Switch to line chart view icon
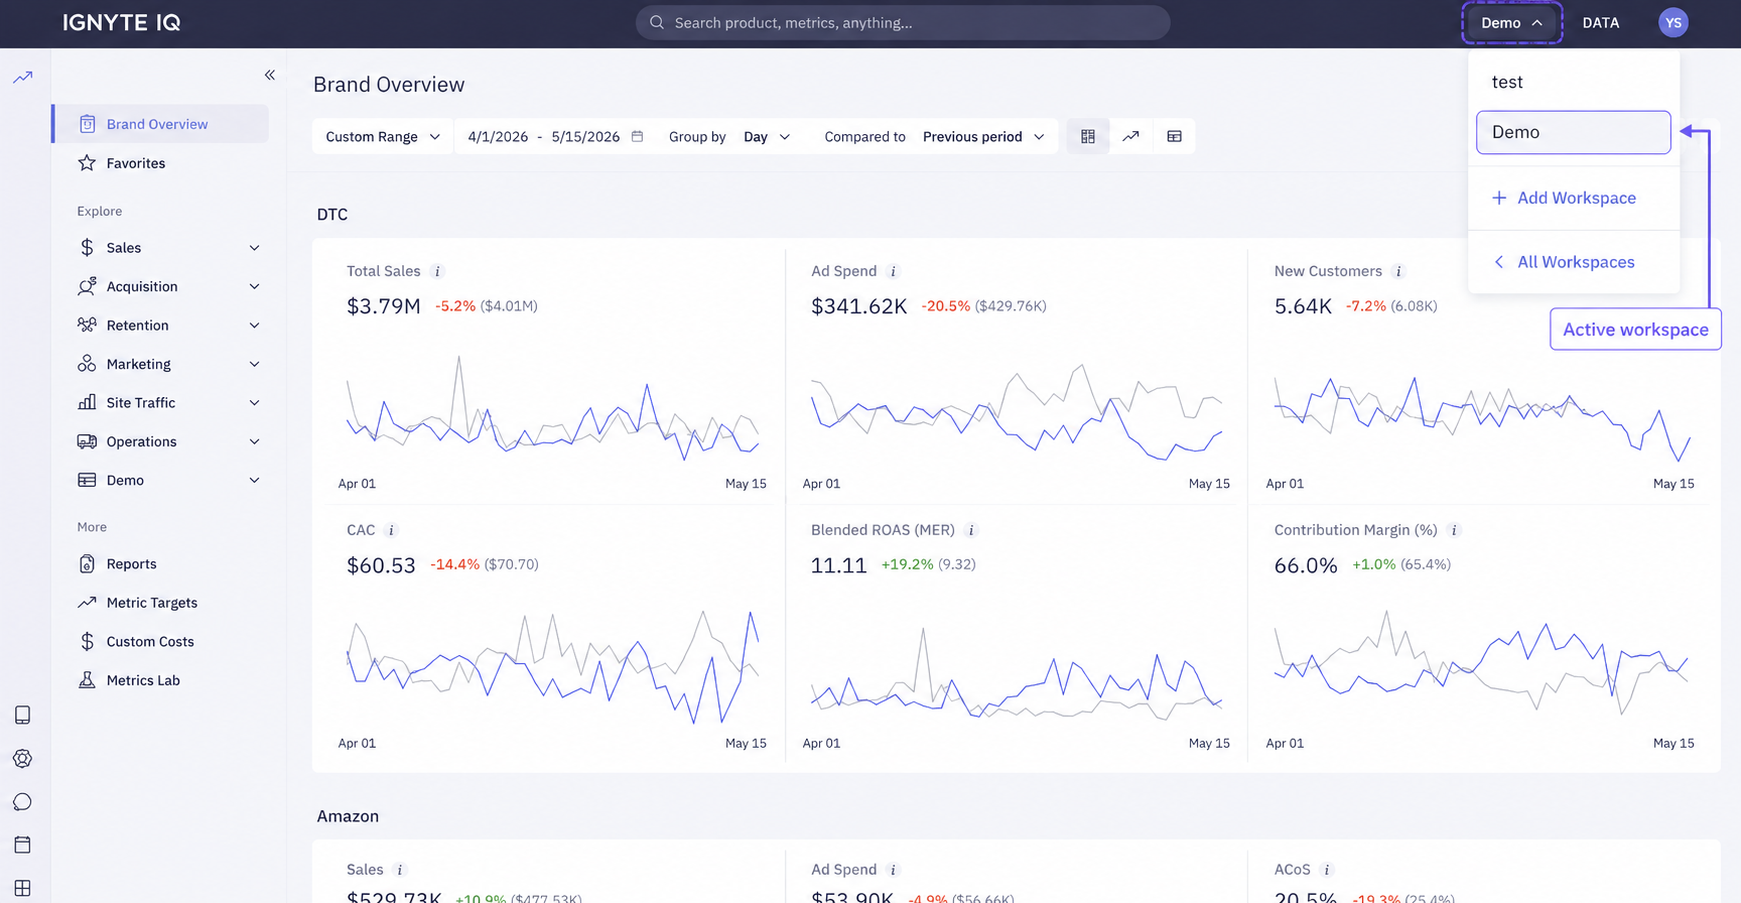1741x903 pixels. 1131,137
